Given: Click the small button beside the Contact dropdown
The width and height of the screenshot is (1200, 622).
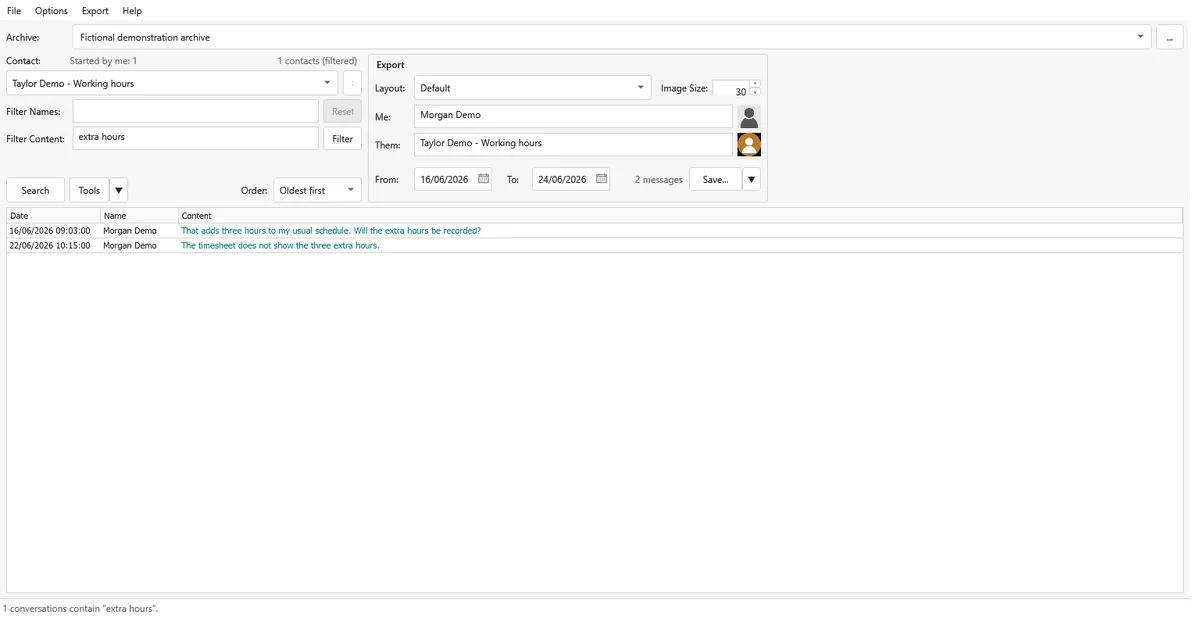Looking at the screenshot, I should click(x=352, y=83).
